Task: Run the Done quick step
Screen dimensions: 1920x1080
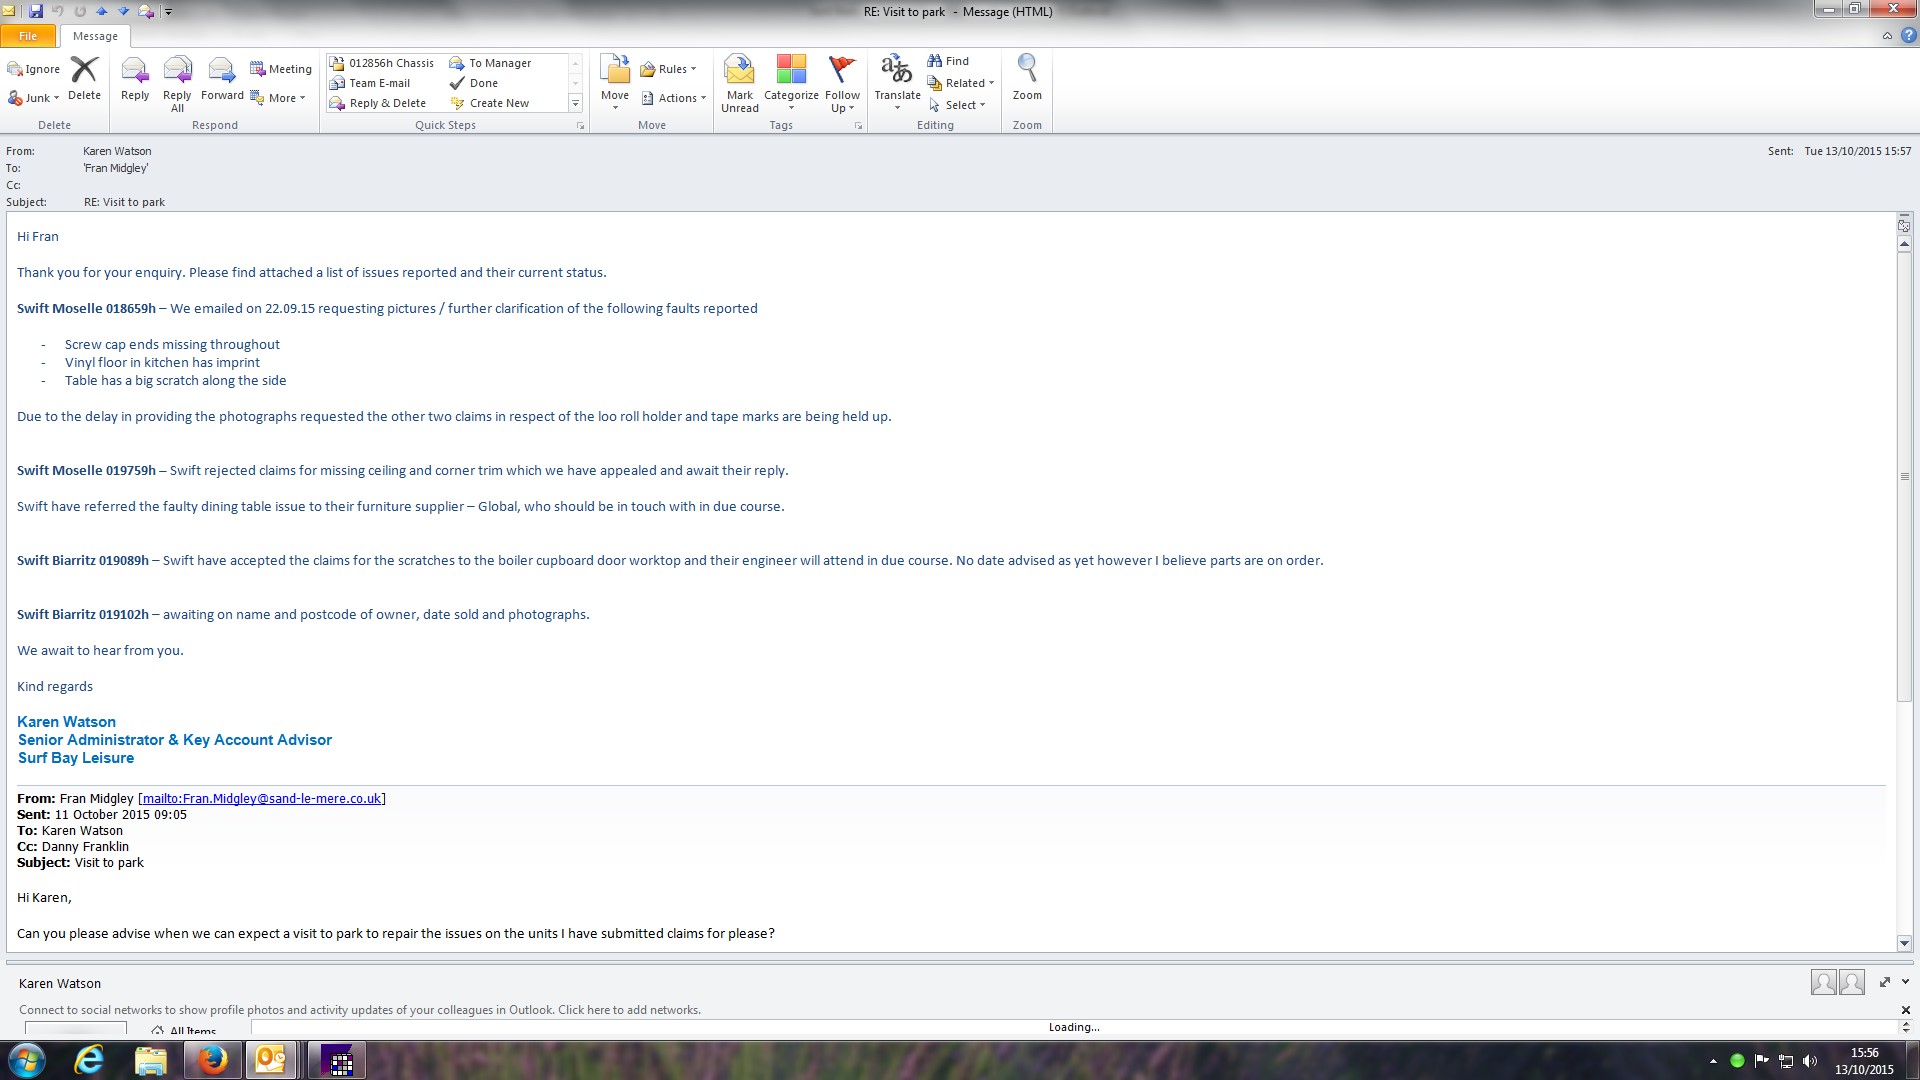Action: 483,83
